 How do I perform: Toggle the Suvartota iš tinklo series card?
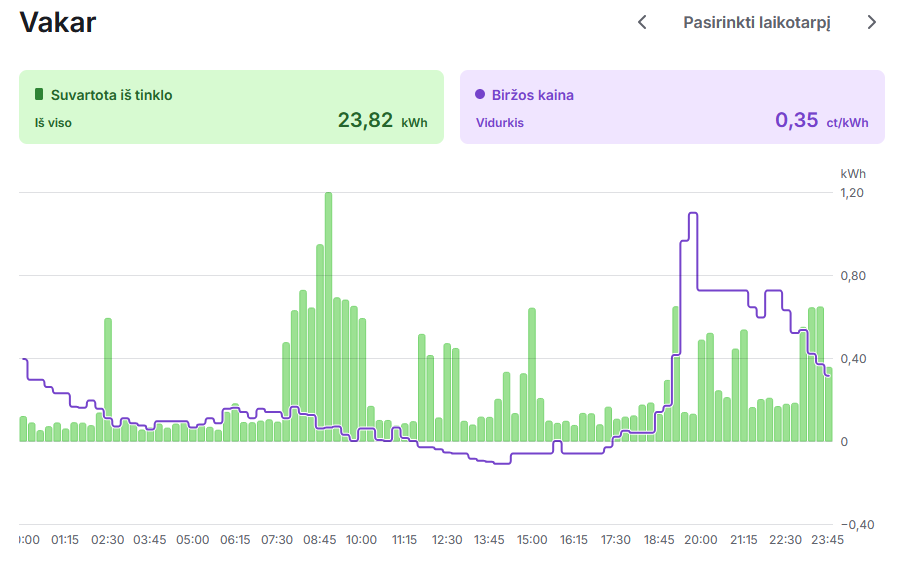click(x=230, y=107)
